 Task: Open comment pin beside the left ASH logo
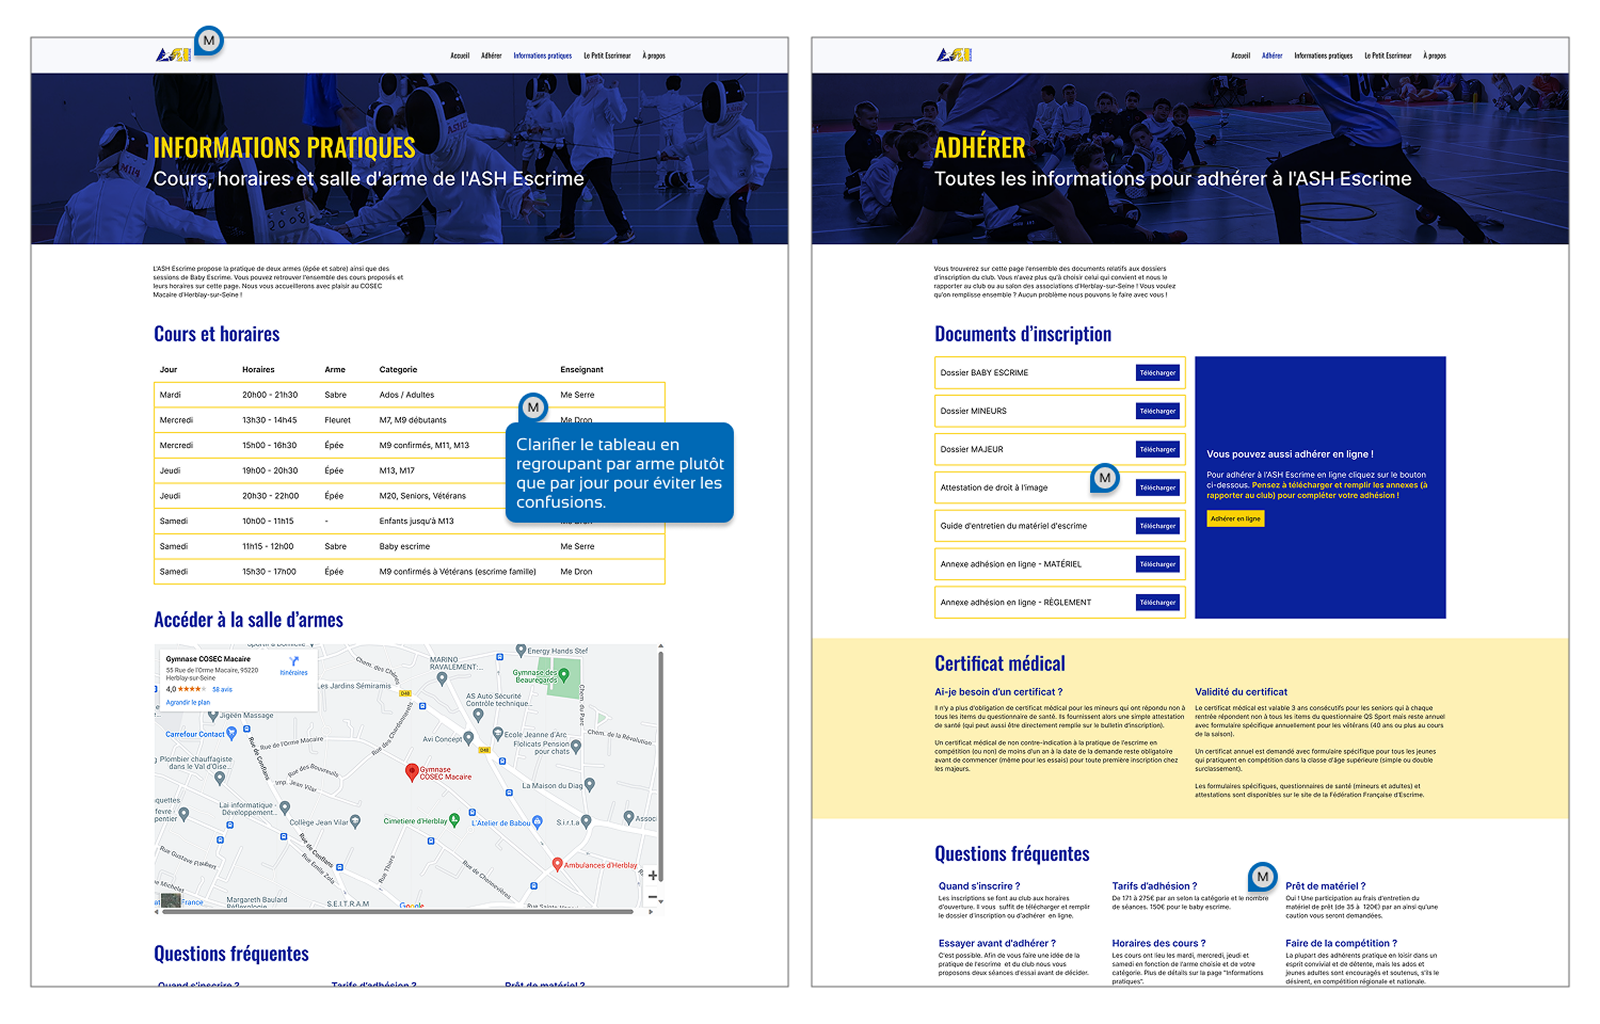208,41
